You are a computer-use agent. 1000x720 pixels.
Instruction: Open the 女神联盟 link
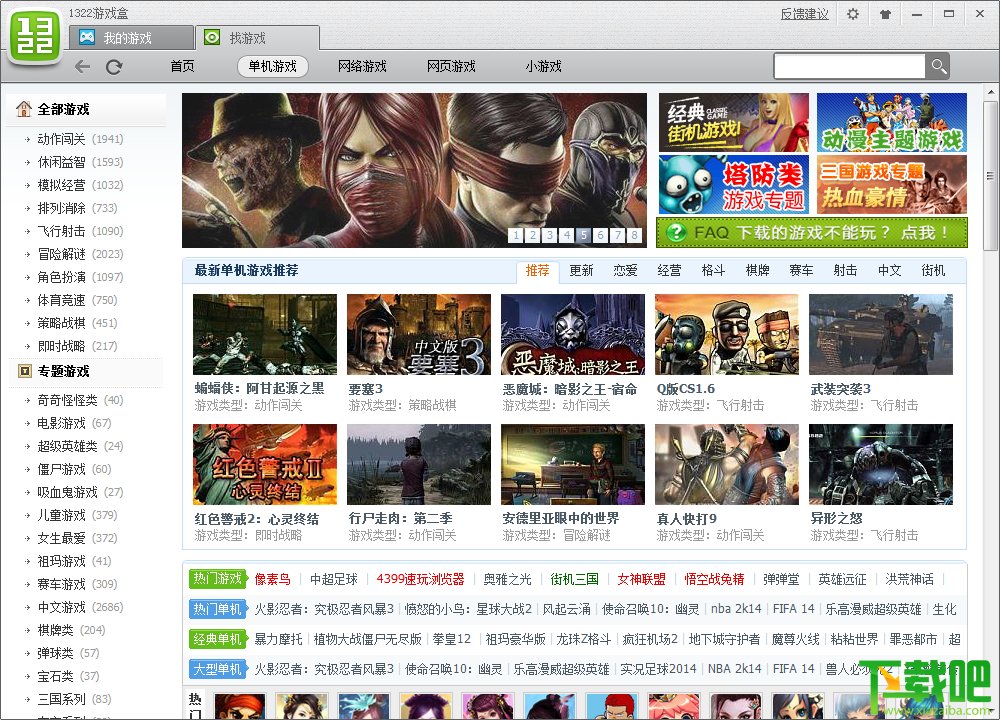pos(641,579)
